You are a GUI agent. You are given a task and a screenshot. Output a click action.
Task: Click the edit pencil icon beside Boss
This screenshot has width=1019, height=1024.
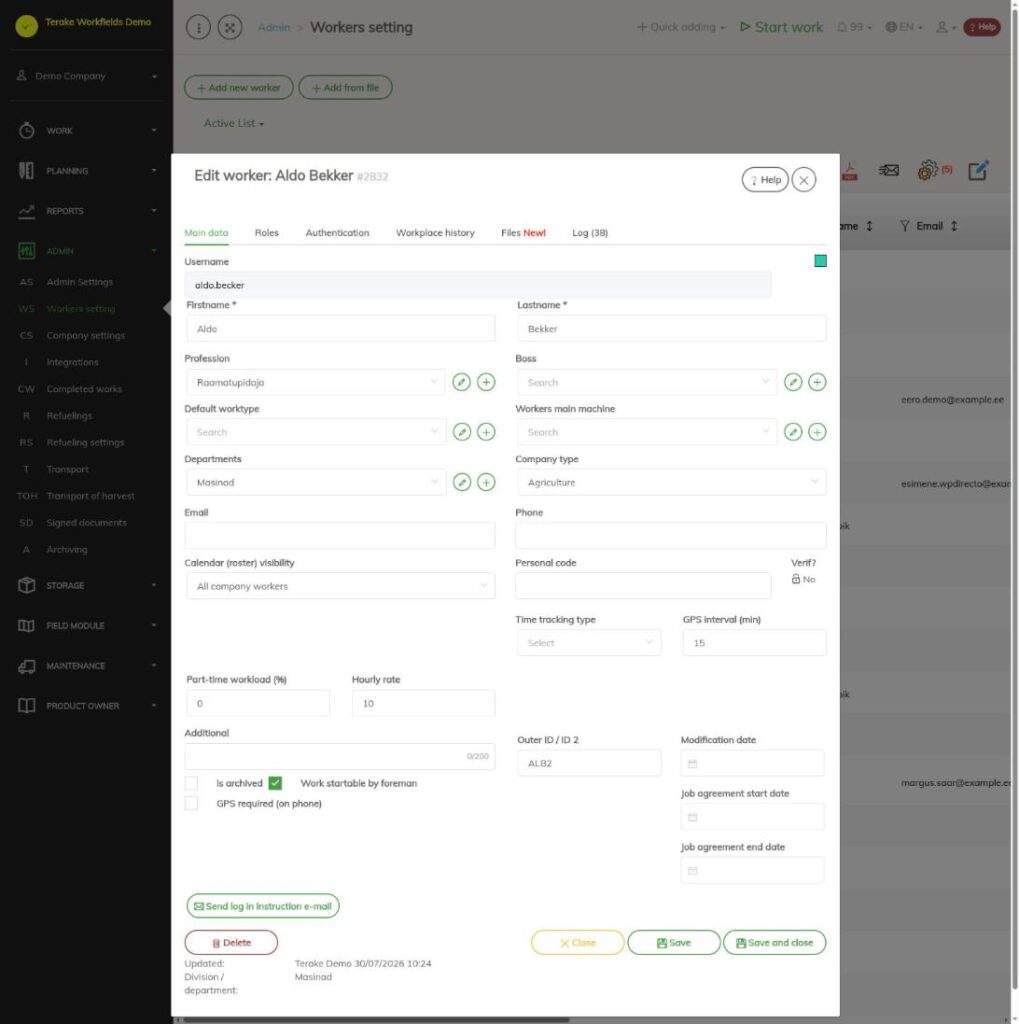(x=792, y=382)
